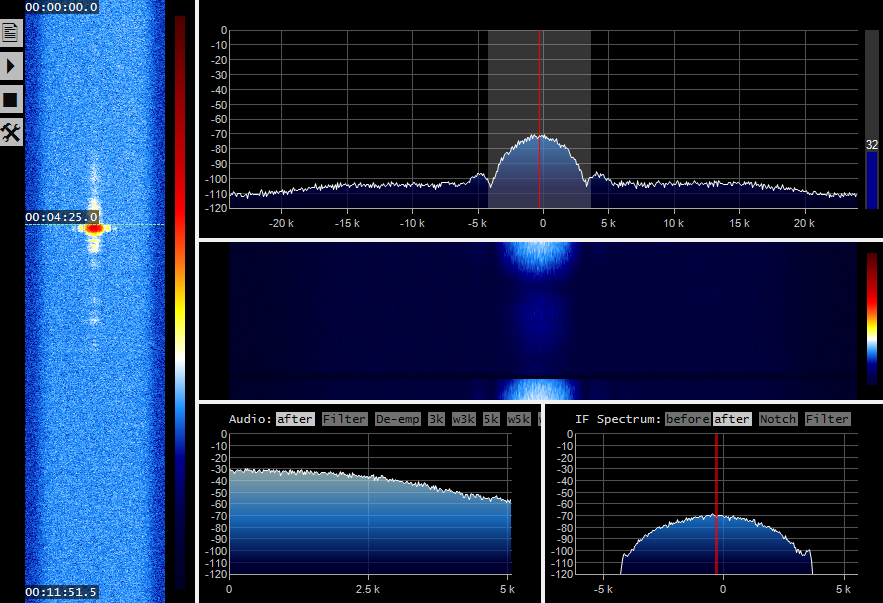The width and height of the screenshot is (883, 603).
Task: Switch IF Spectrum to 'after'
Action: pyautogui.click(x=732, y=419)
